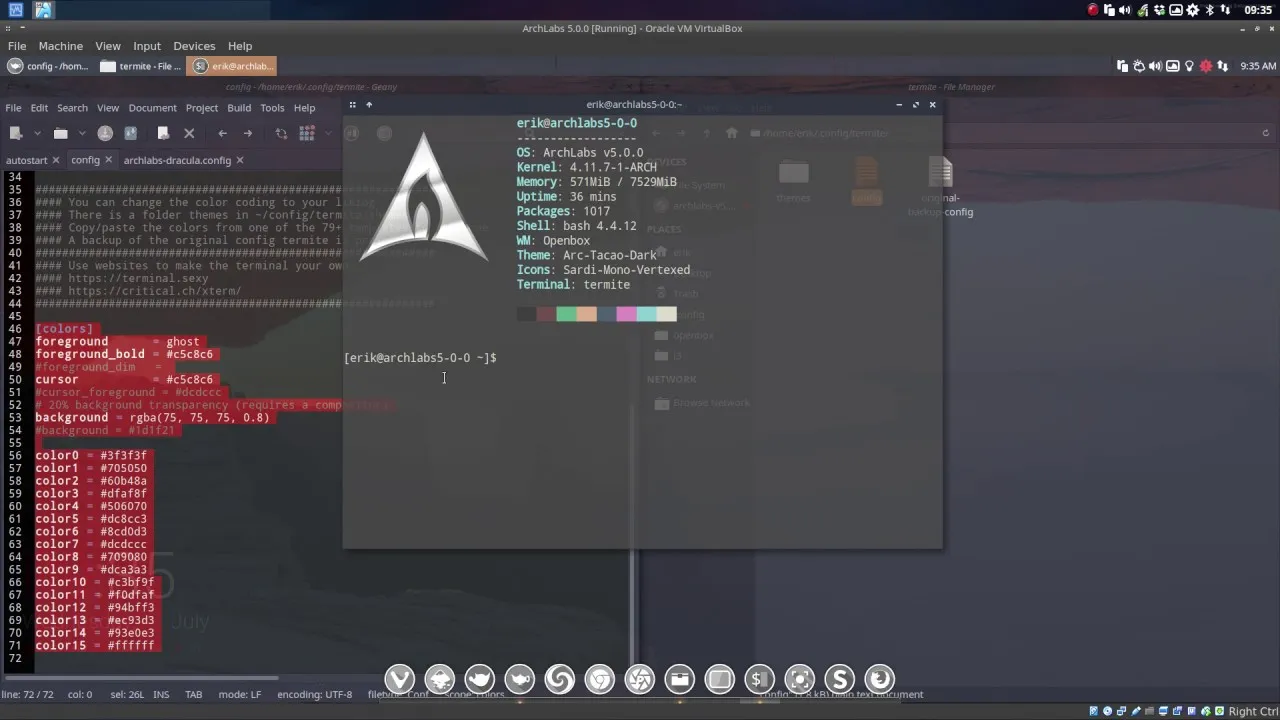Viewport: 1280px width, 720px height.
Task: Open the dropdown chevron at toolbar's right end
Action: pos(326,133)
